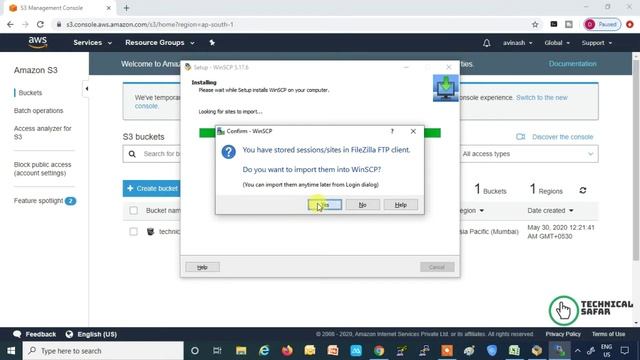Open Chrome from taskbar
Image resolution: width=640 pixels, height=360 pixels.
point(379,351)
